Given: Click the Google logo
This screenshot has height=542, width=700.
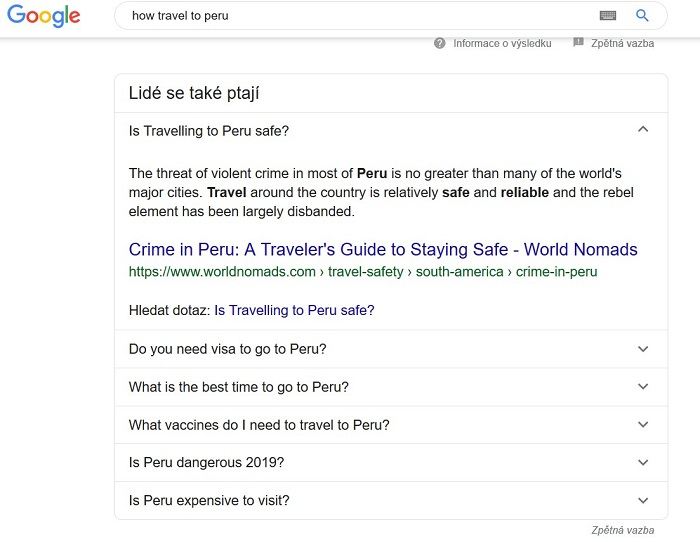Looking at the screenshot, I should [x=43, y=16].
